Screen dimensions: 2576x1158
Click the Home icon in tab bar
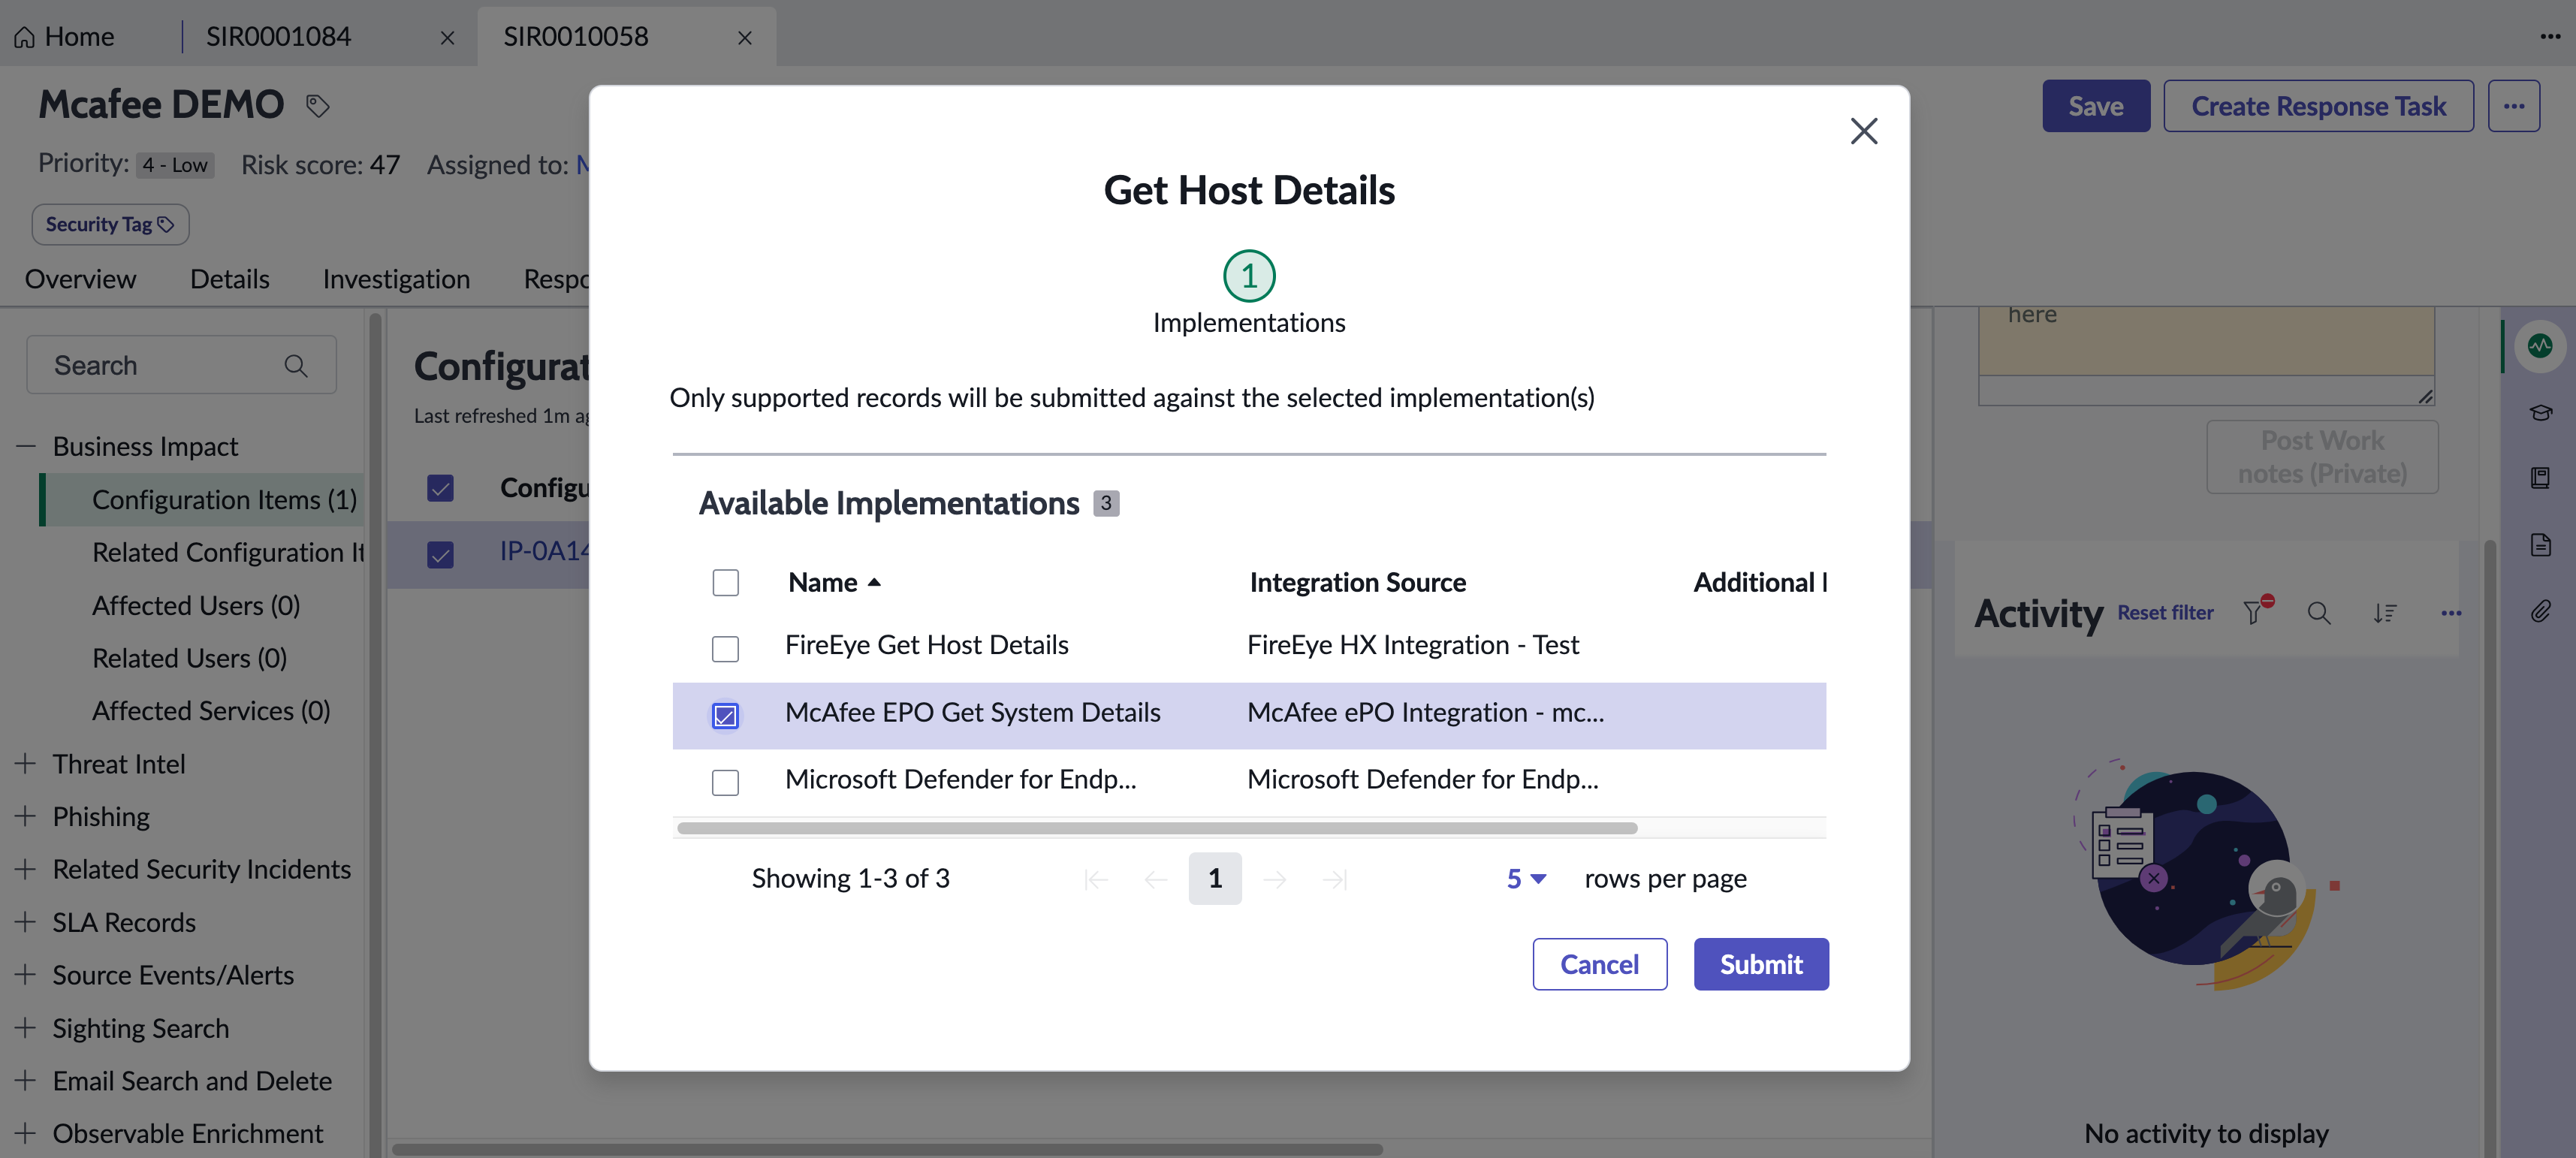click(x=25, y=38)
